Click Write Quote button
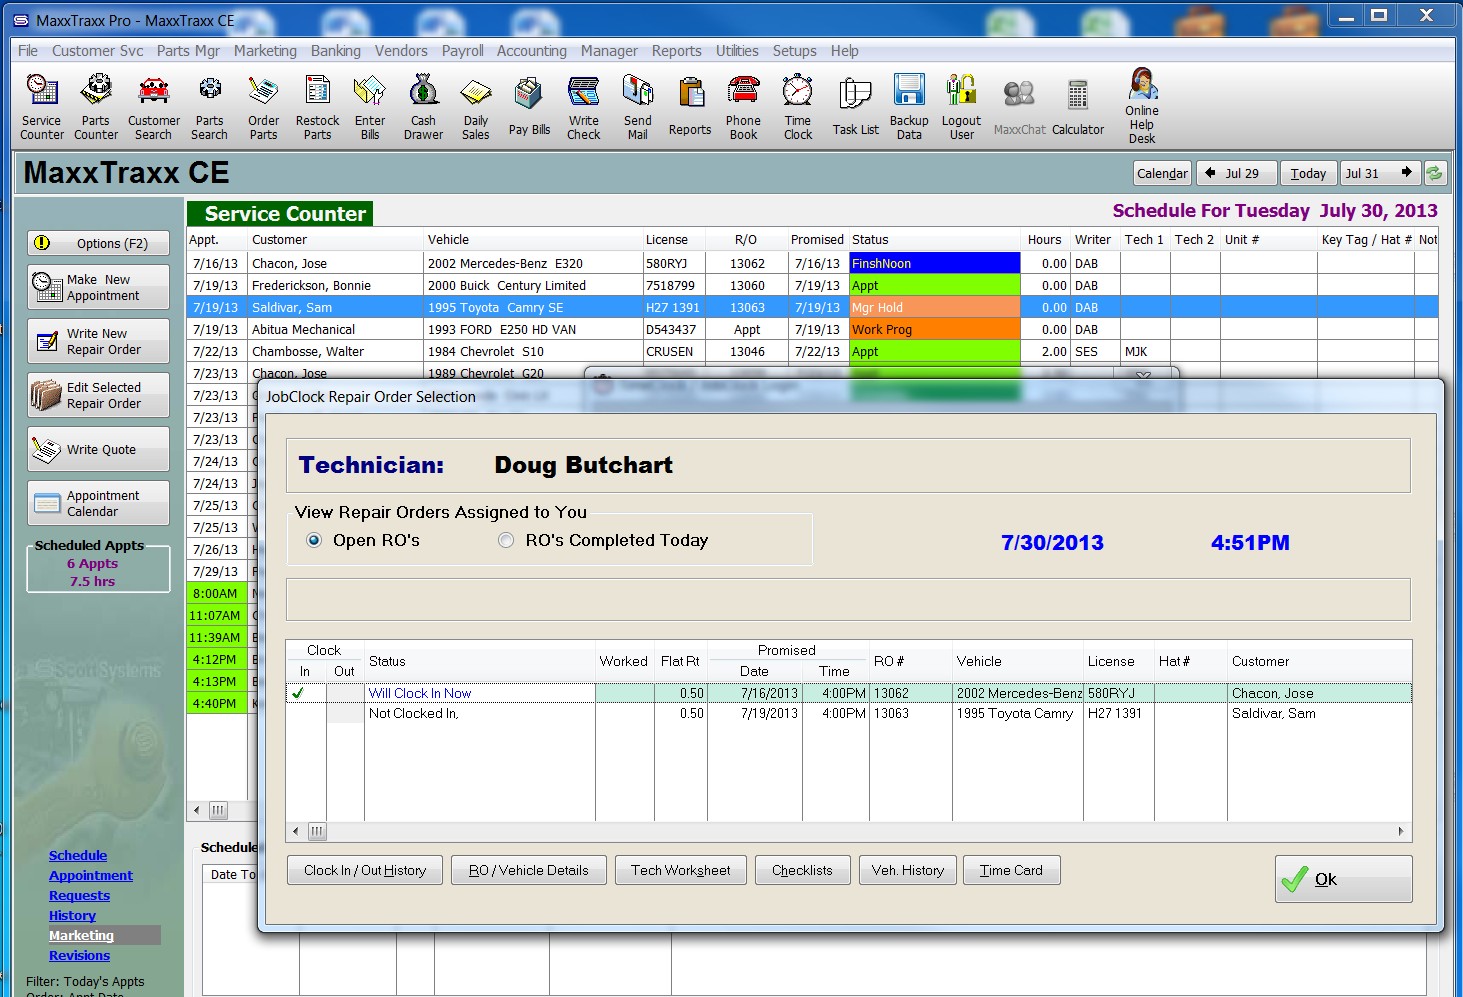The height and width of the screenshot is (997, 1463). click(x=98, y=449)
